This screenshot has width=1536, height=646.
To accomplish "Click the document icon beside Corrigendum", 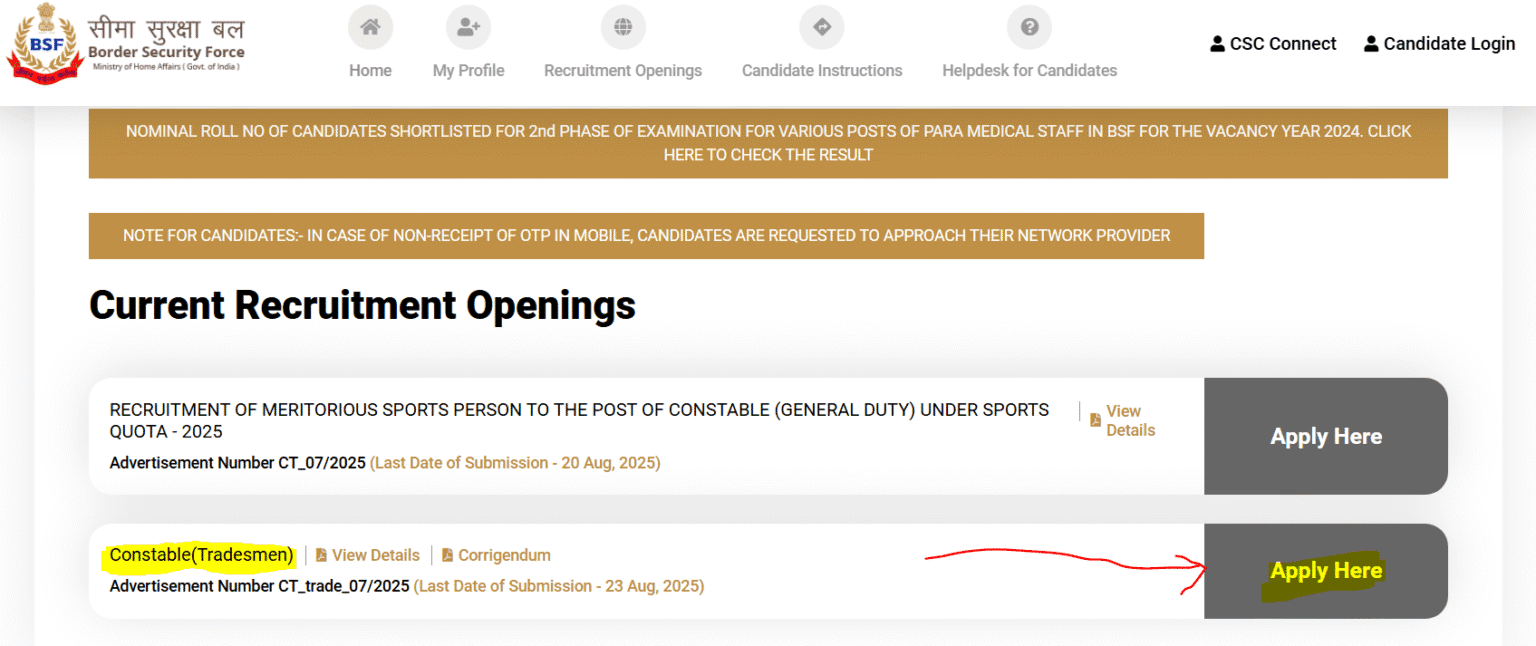I will 448,554.
